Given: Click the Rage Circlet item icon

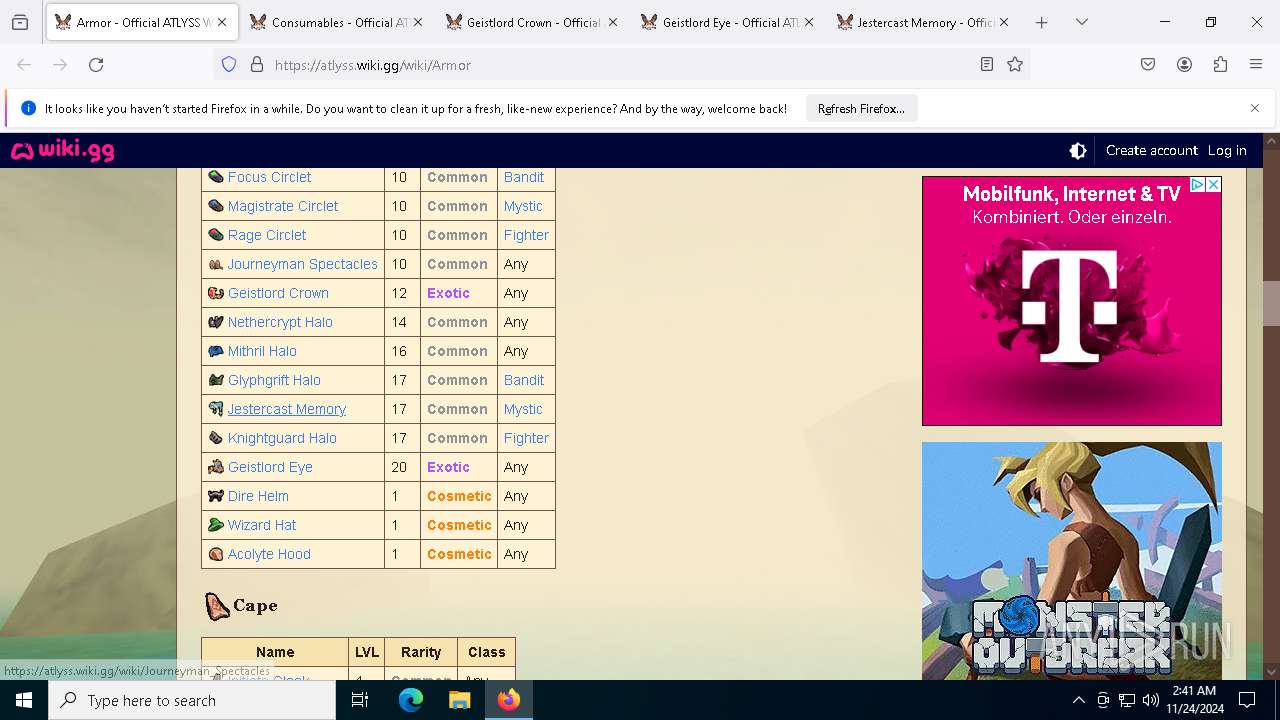Looking at the screenshot, I should (x=215, y=235).
